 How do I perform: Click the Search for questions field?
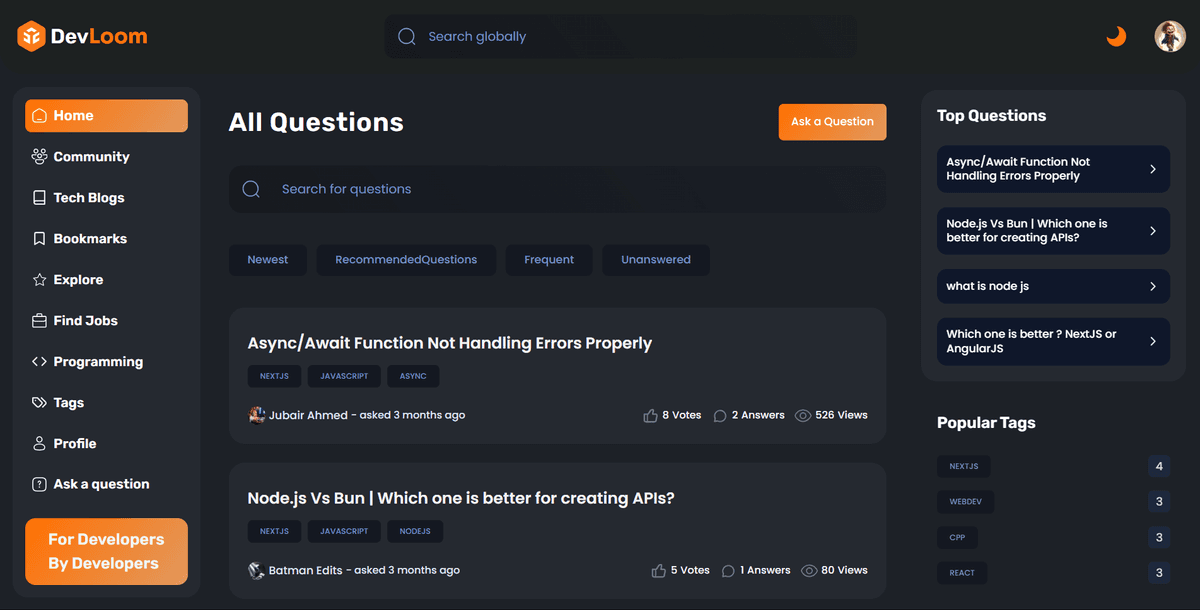pyautogui.click(x=557, y=189)
